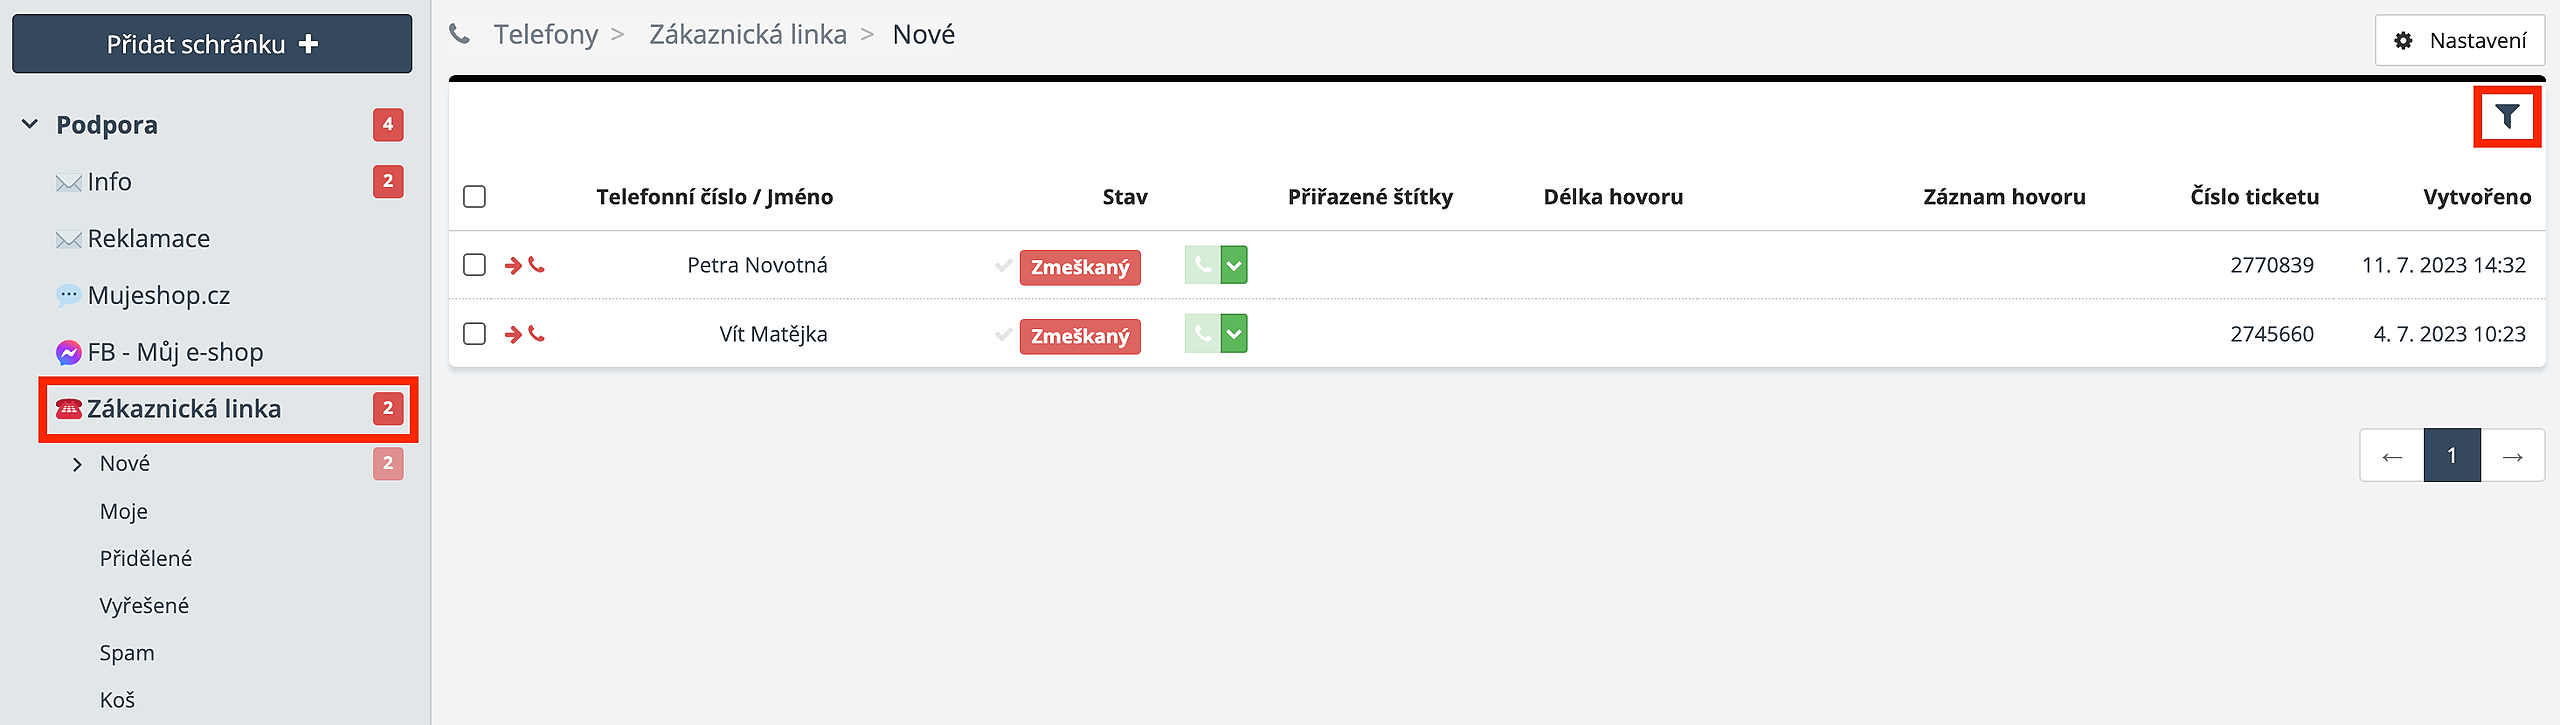This screenshot has width=2560, height=725.
Task: Click the green call button for Vít Matějka
Action: (x=1202, y=334)
